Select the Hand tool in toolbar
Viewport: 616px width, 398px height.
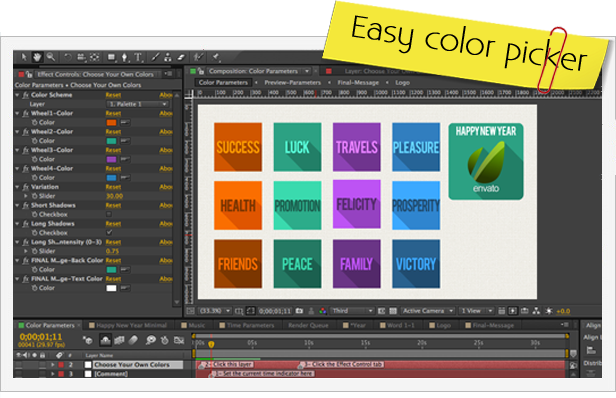pyautogui.click(x=37, y=57)
